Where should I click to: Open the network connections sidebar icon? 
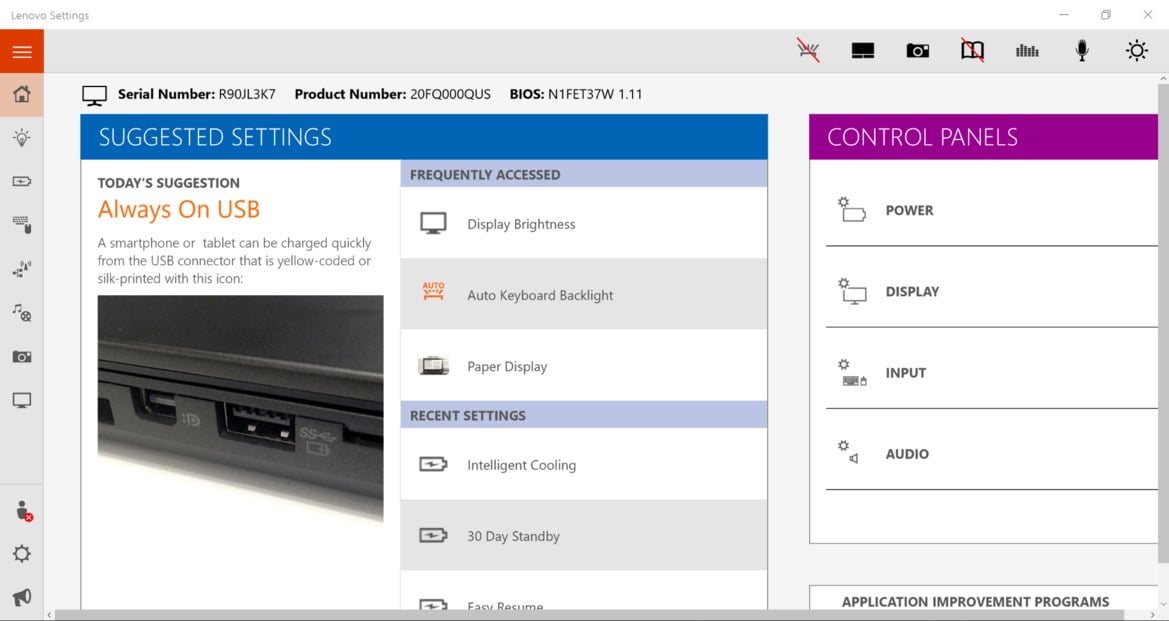click(x=22, y=268)
